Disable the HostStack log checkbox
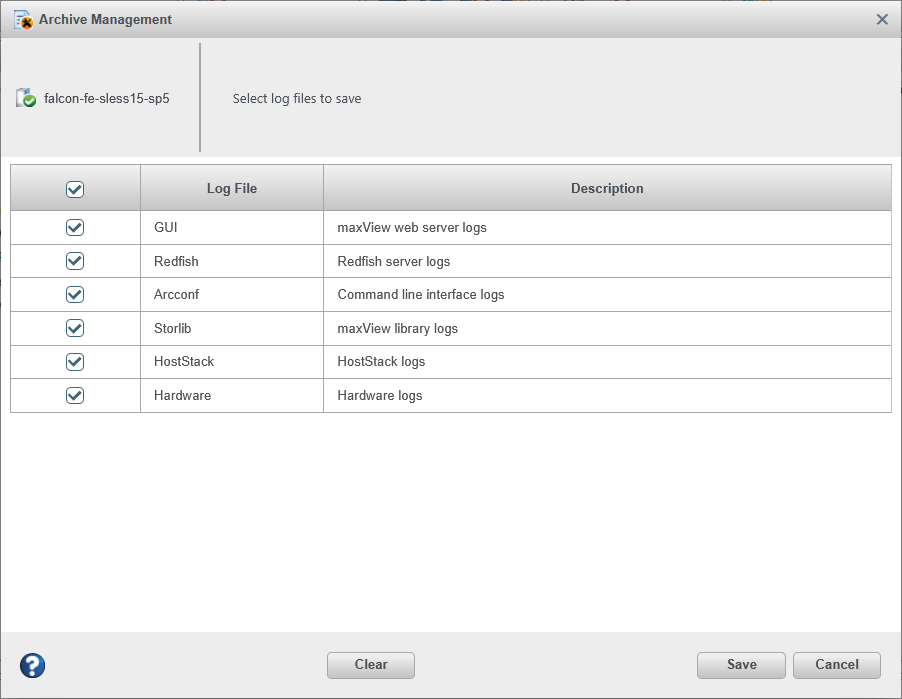 tap(75, 361)
